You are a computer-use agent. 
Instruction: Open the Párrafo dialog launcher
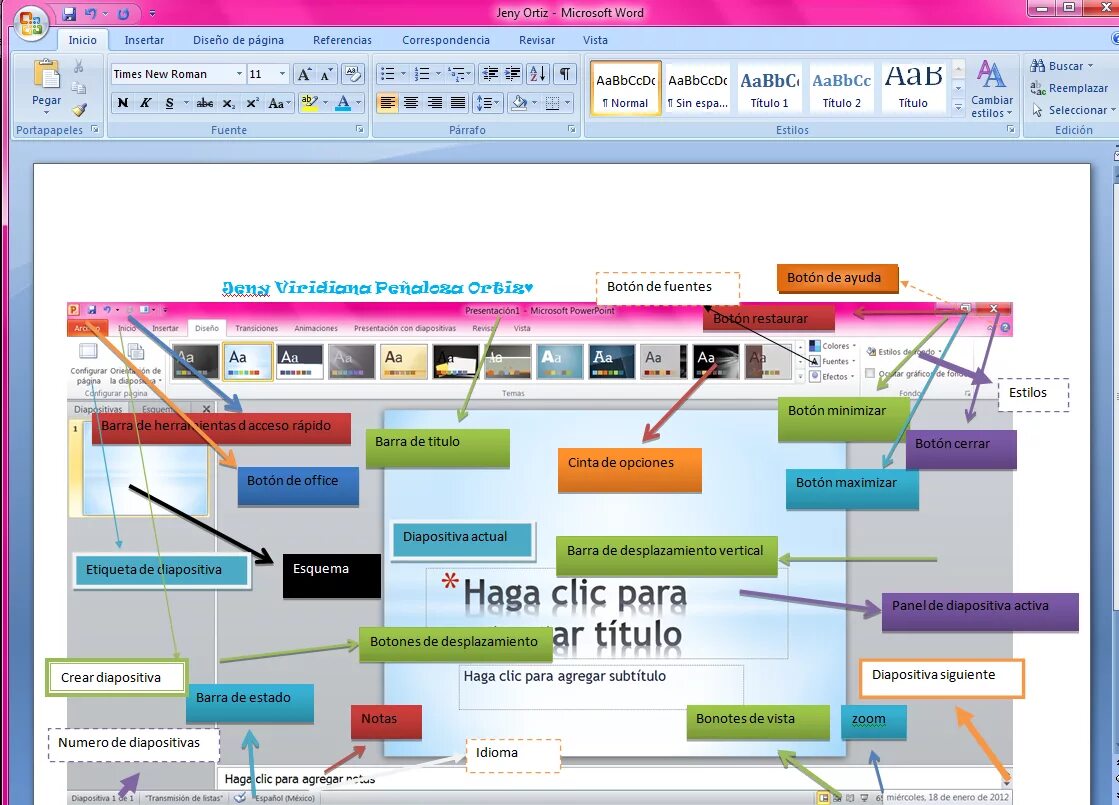click(x=572, y=130)
